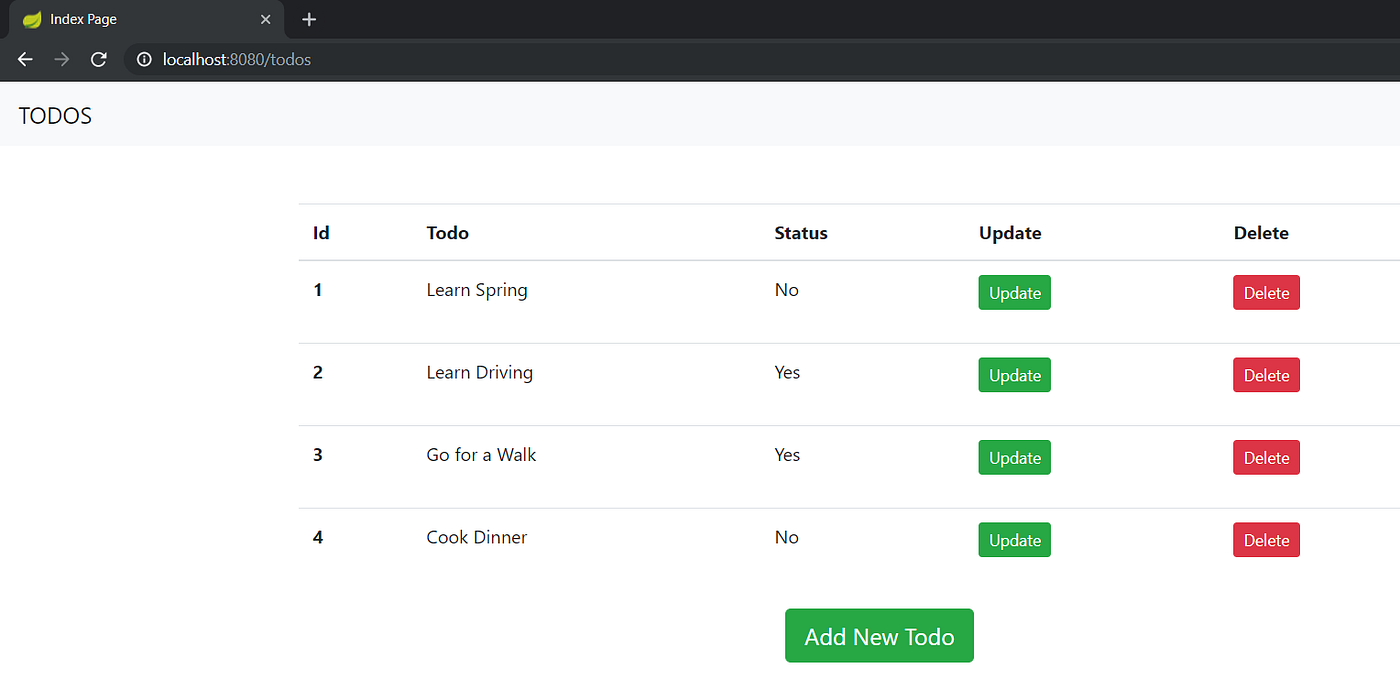
Task: Select the 'Cook Dinner' todo text
Action: point(476,537)
